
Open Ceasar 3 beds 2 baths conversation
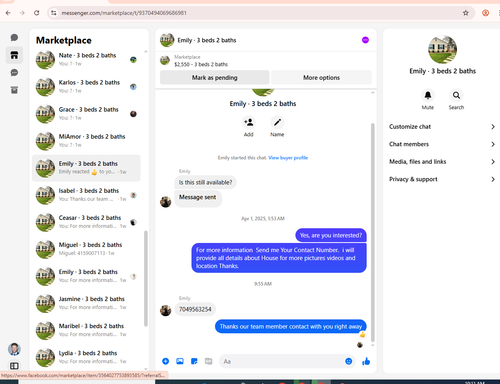pyautogui.click(x=87, y=222)
